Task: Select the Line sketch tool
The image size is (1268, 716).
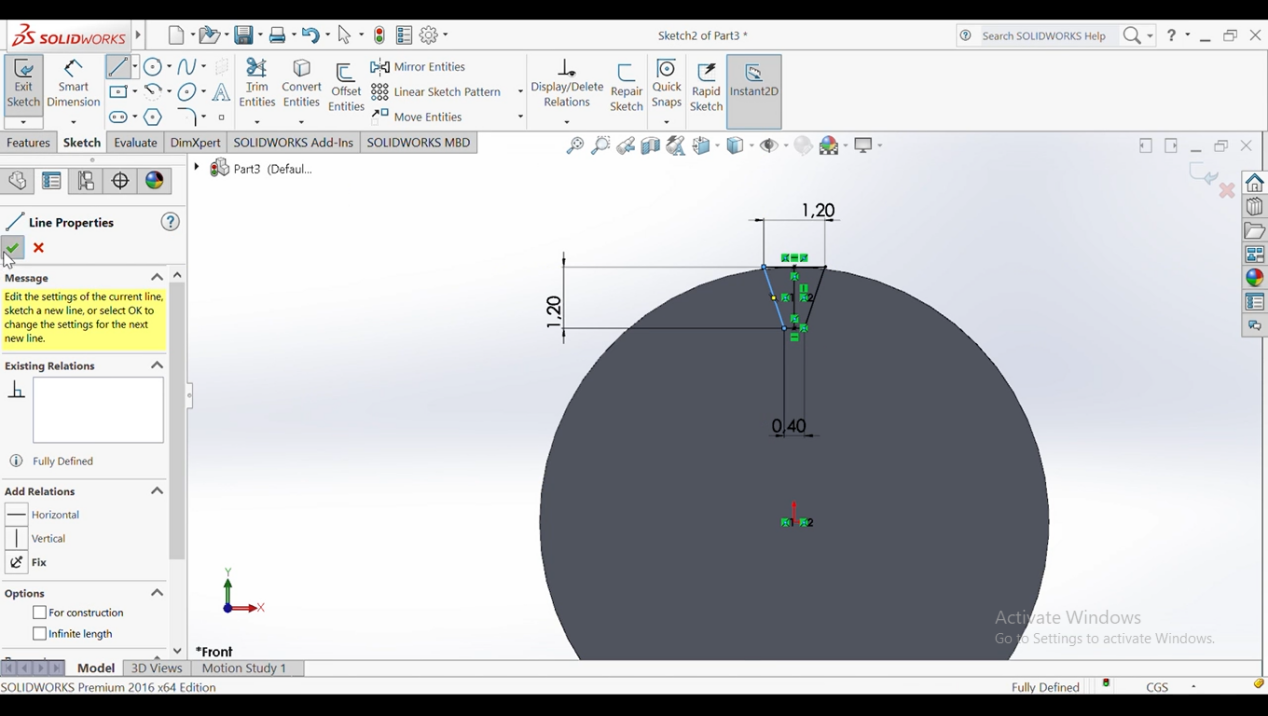Action: (x=118, y=67)
